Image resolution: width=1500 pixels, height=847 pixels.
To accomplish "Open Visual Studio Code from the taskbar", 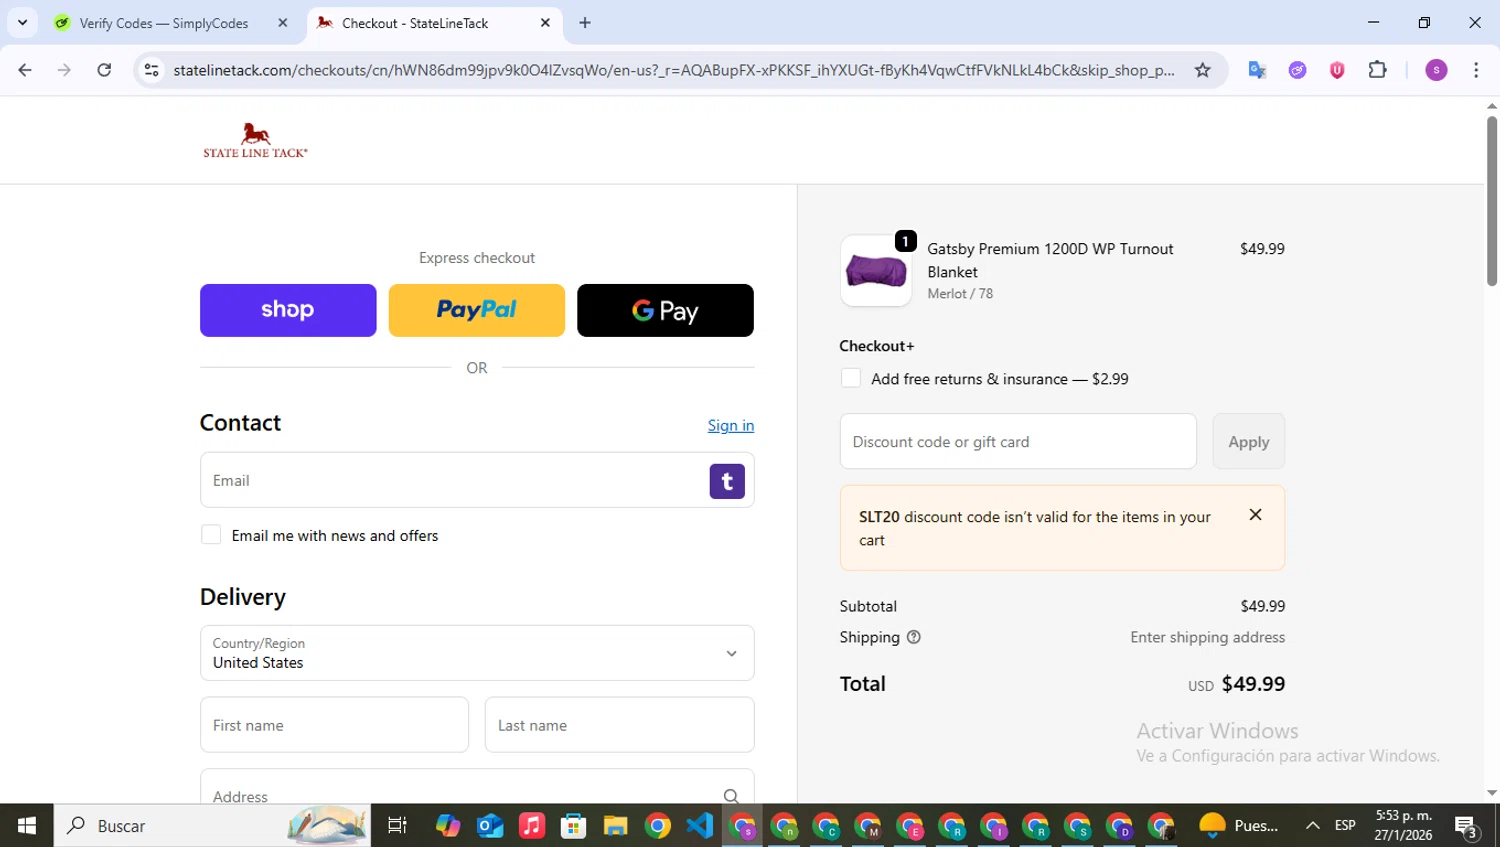I will 700,826.
